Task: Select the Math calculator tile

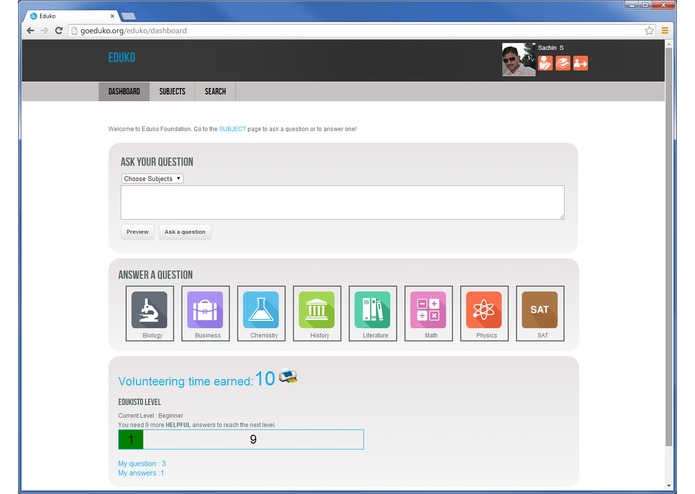Action: point(428,313)
